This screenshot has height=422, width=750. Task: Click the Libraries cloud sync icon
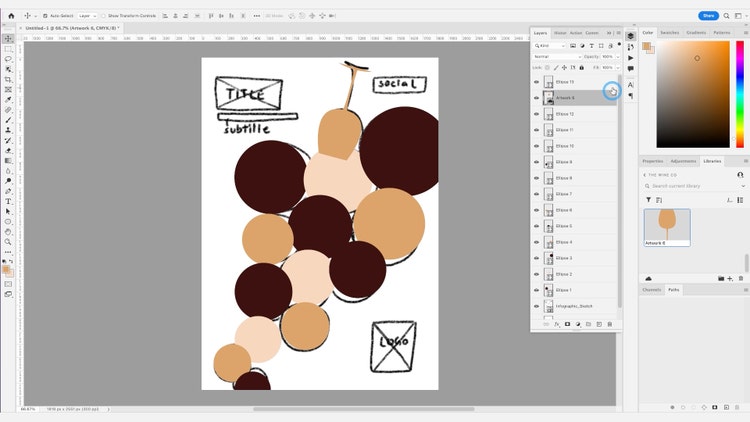[x=649, y=278]
